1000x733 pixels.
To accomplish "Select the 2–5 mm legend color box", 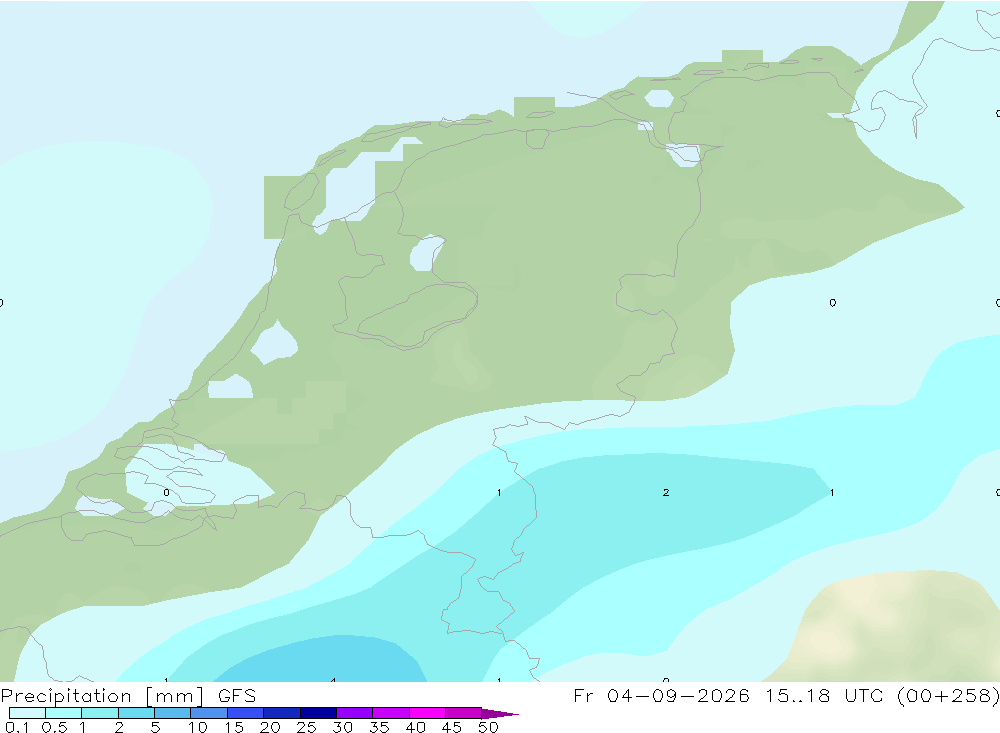I will [136, 713].
